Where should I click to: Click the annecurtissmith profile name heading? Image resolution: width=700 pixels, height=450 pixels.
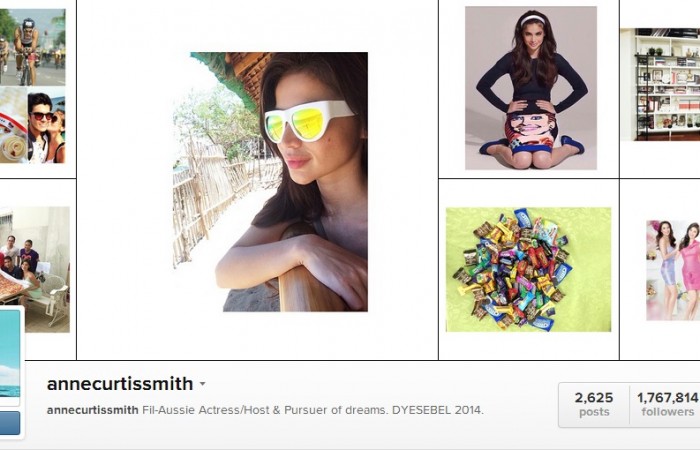pos(120,384)
